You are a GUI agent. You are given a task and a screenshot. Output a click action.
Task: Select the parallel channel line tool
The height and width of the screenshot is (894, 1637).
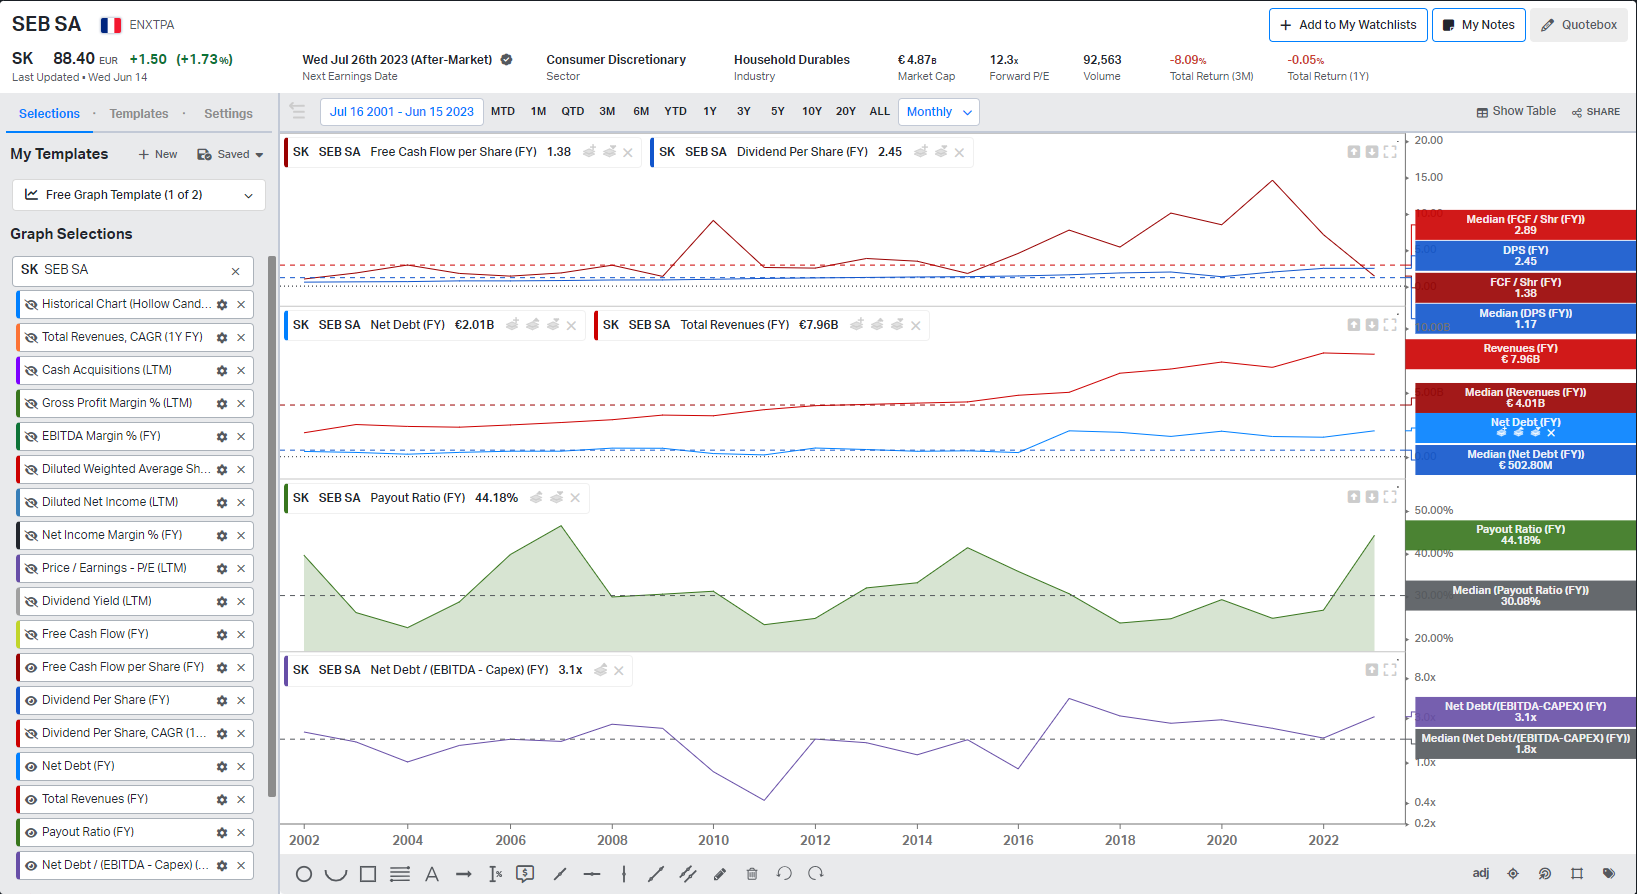pos(688,874)
